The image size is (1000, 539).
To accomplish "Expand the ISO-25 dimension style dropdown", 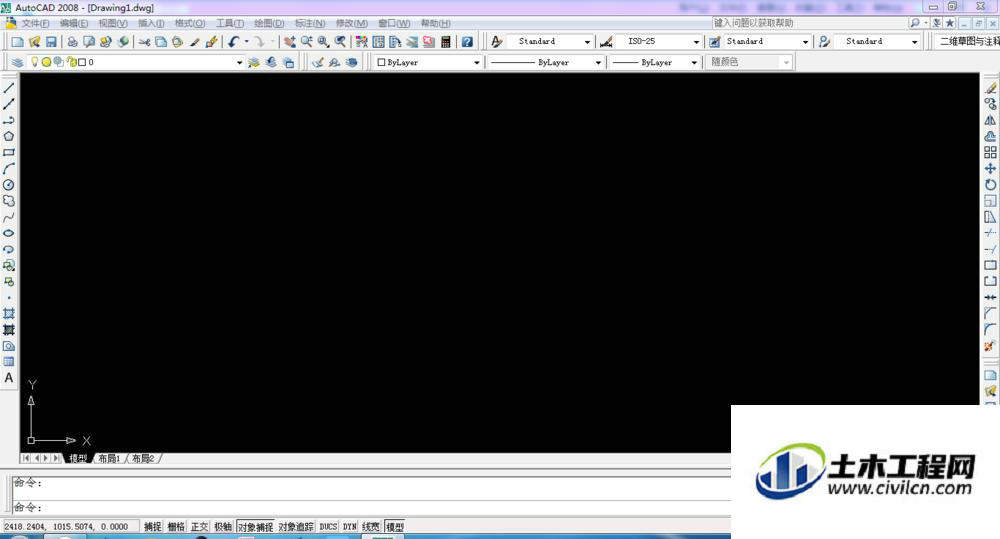I will [696, 41].
